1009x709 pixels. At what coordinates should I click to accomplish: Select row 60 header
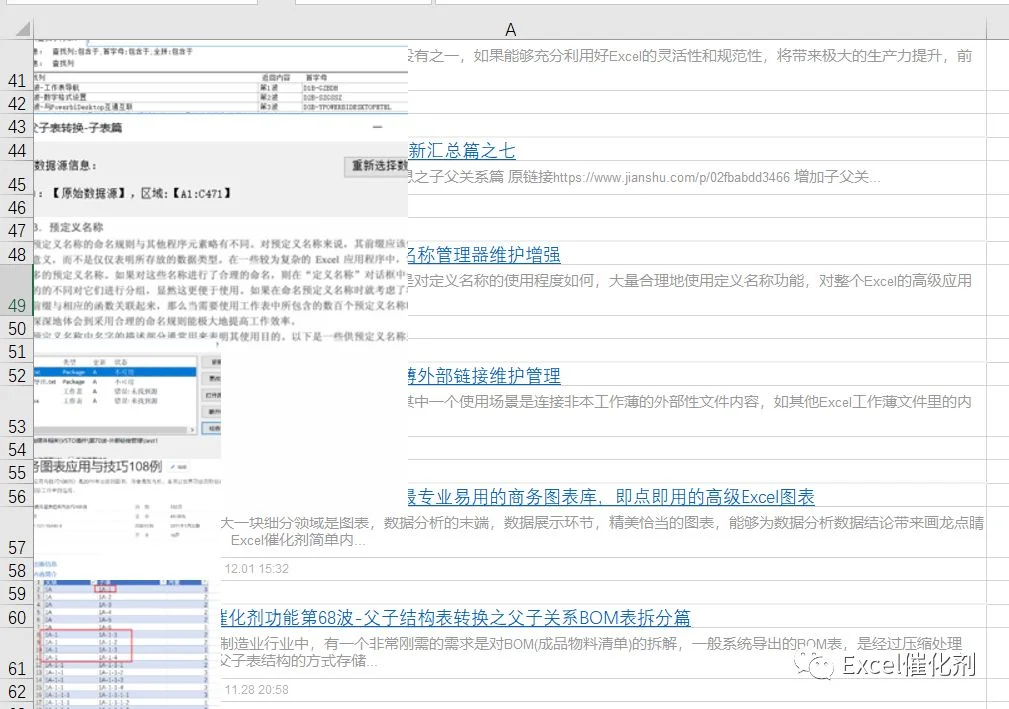pyautogui.click(x=17, y=618)
